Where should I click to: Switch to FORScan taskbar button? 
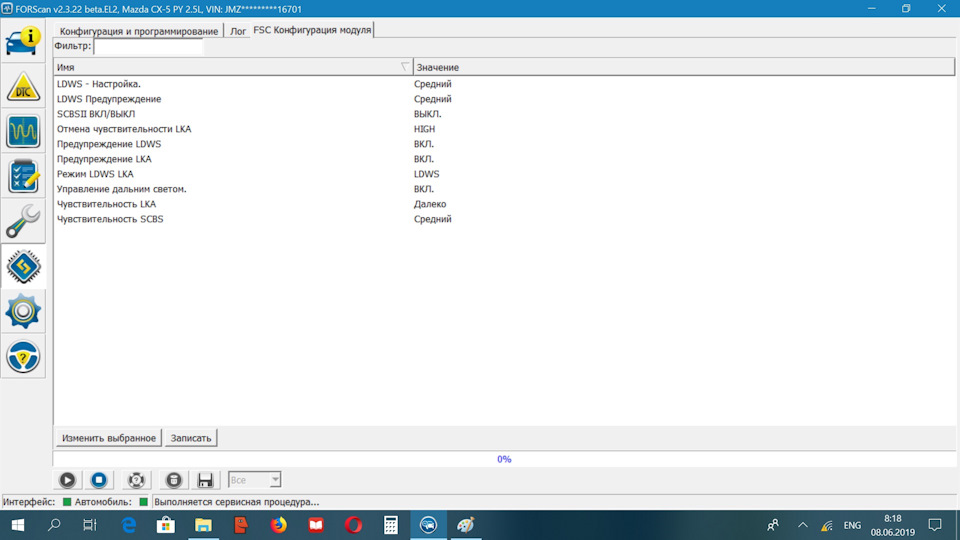click(428, 525)
